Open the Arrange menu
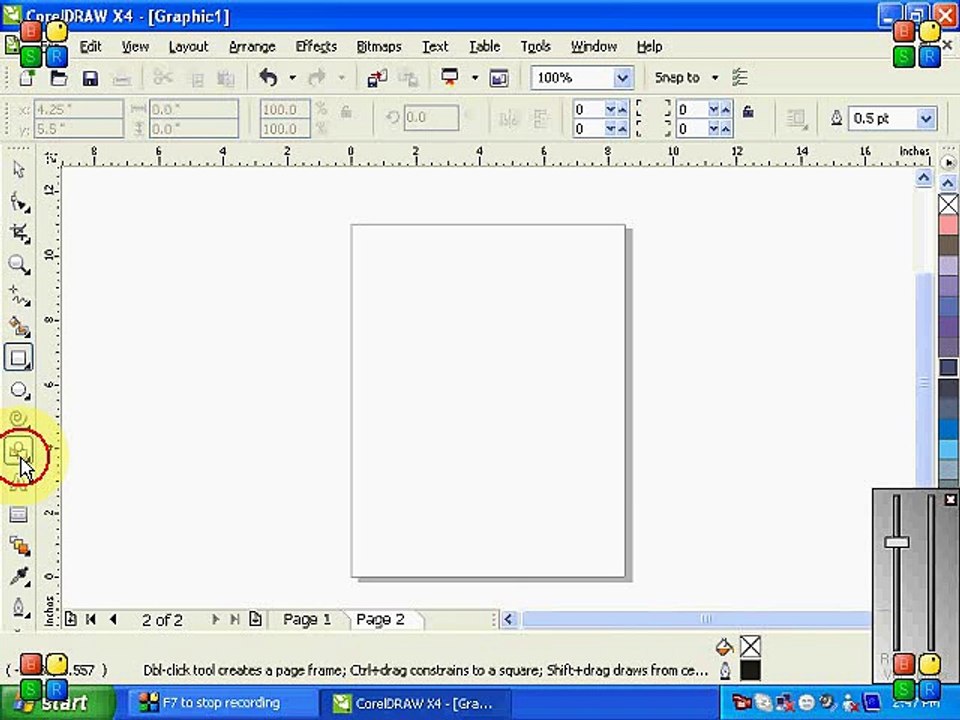The height and width of the screenshot is (720, 960). tap(252, 47)
